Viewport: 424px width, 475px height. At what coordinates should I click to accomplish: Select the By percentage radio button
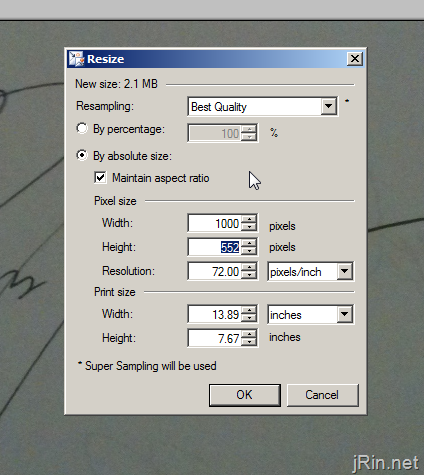tap(82, 128)
